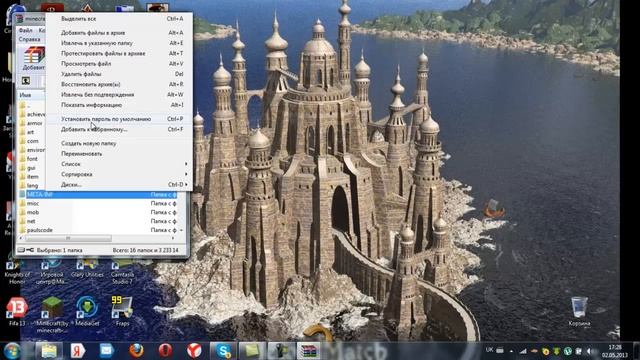Viewport: 640px width, 360px height.
Task: Click the up-one-level icon below the toolbar
Action: pyautogui.click(x=26, y=81)
